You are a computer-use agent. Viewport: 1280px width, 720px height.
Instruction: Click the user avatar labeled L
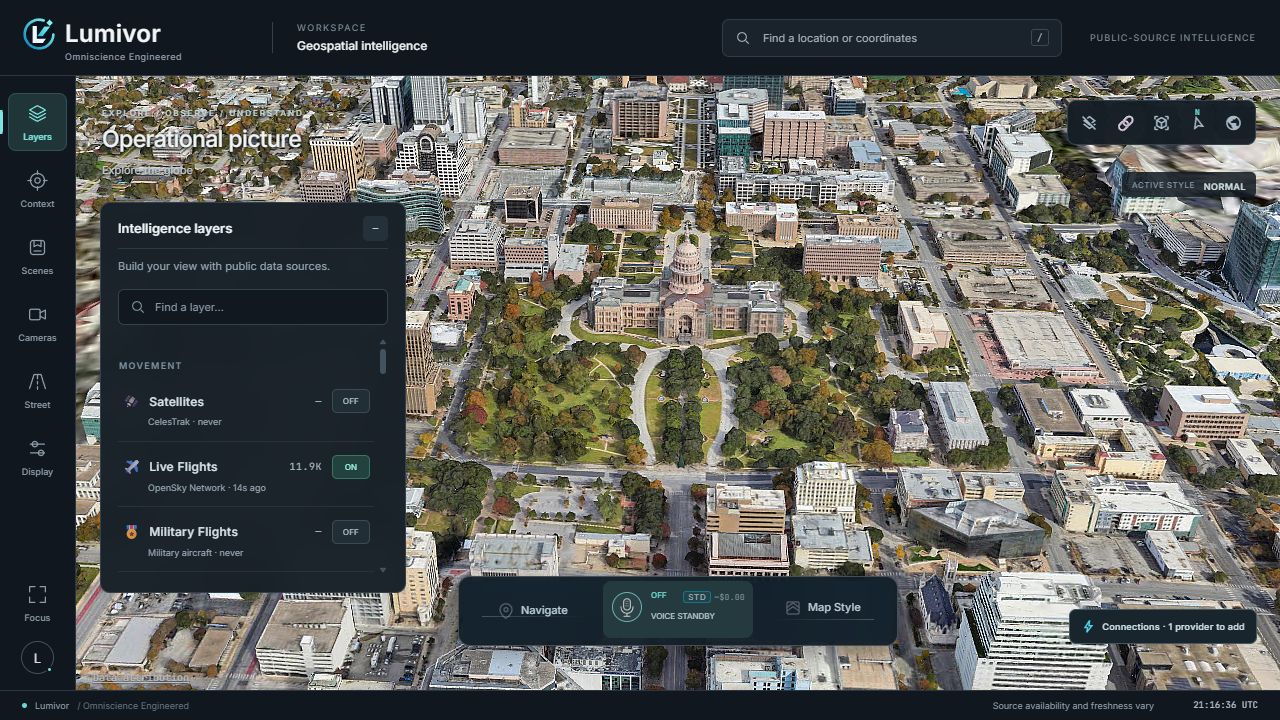coord(37,657)
